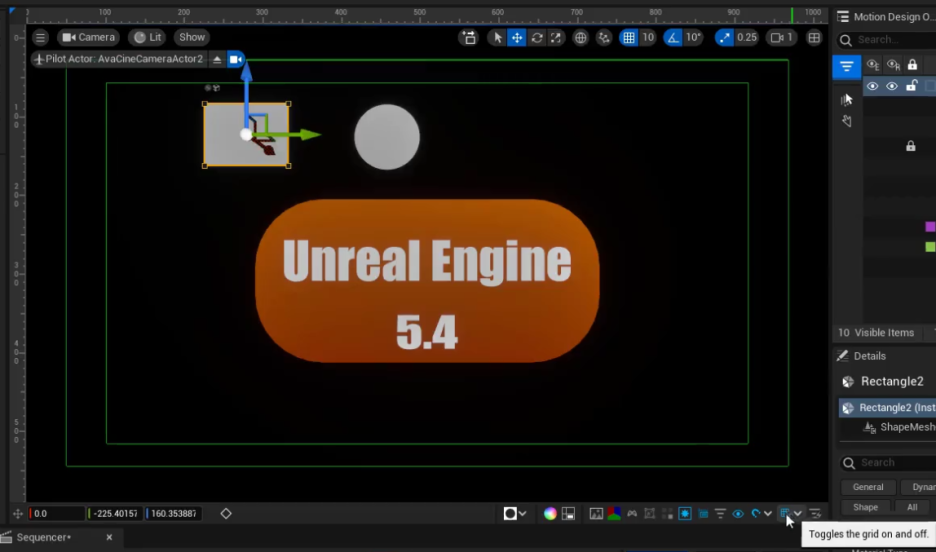936x552 pixels.
Task: Toggle grid snapping in viewport toolbar
Action: (x=629, y=38)
